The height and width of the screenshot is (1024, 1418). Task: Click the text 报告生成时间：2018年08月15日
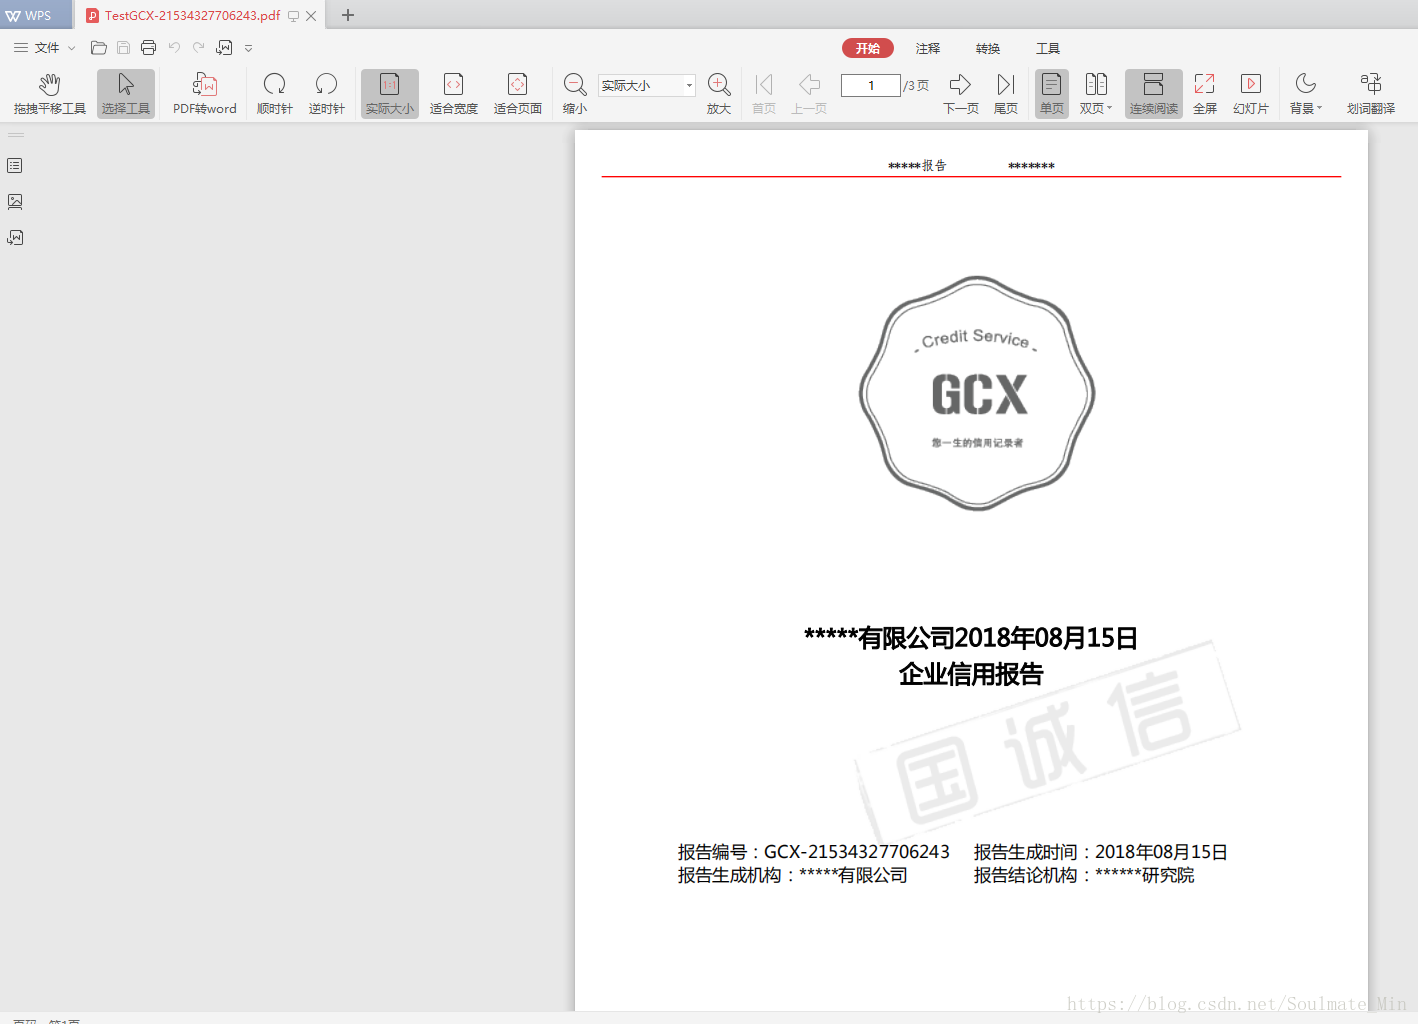1100,852
